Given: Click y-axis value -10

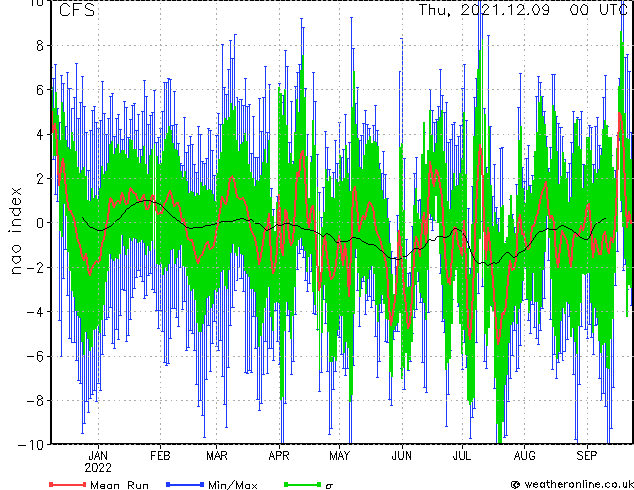Looking at the screenshot, I should [x=31, y=445].
